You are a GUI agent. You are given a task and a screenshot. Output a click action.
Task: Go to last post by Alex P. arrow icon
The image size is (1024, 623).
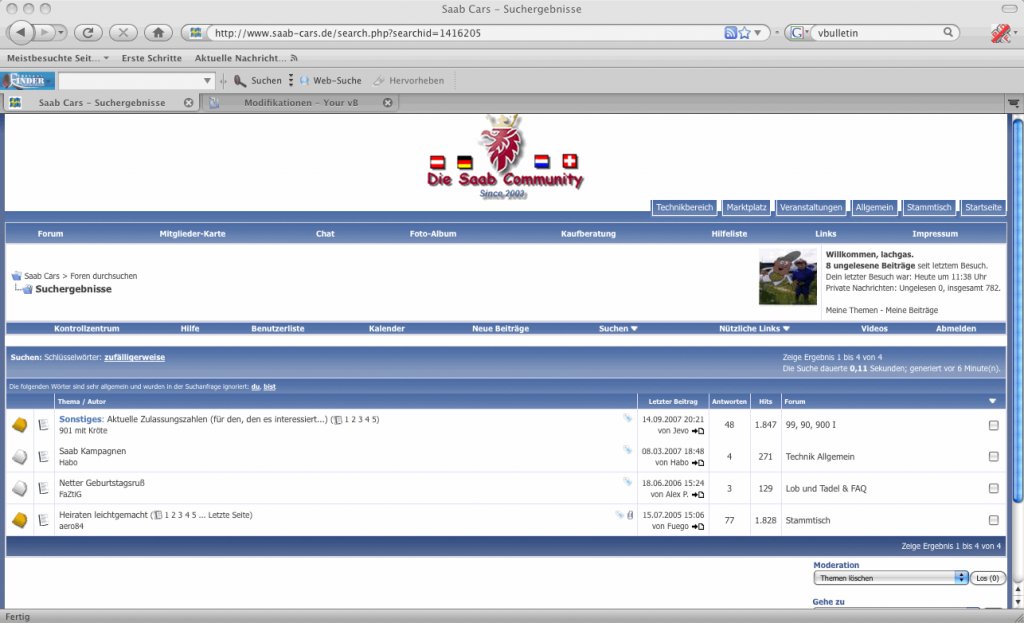pos(697,495)
